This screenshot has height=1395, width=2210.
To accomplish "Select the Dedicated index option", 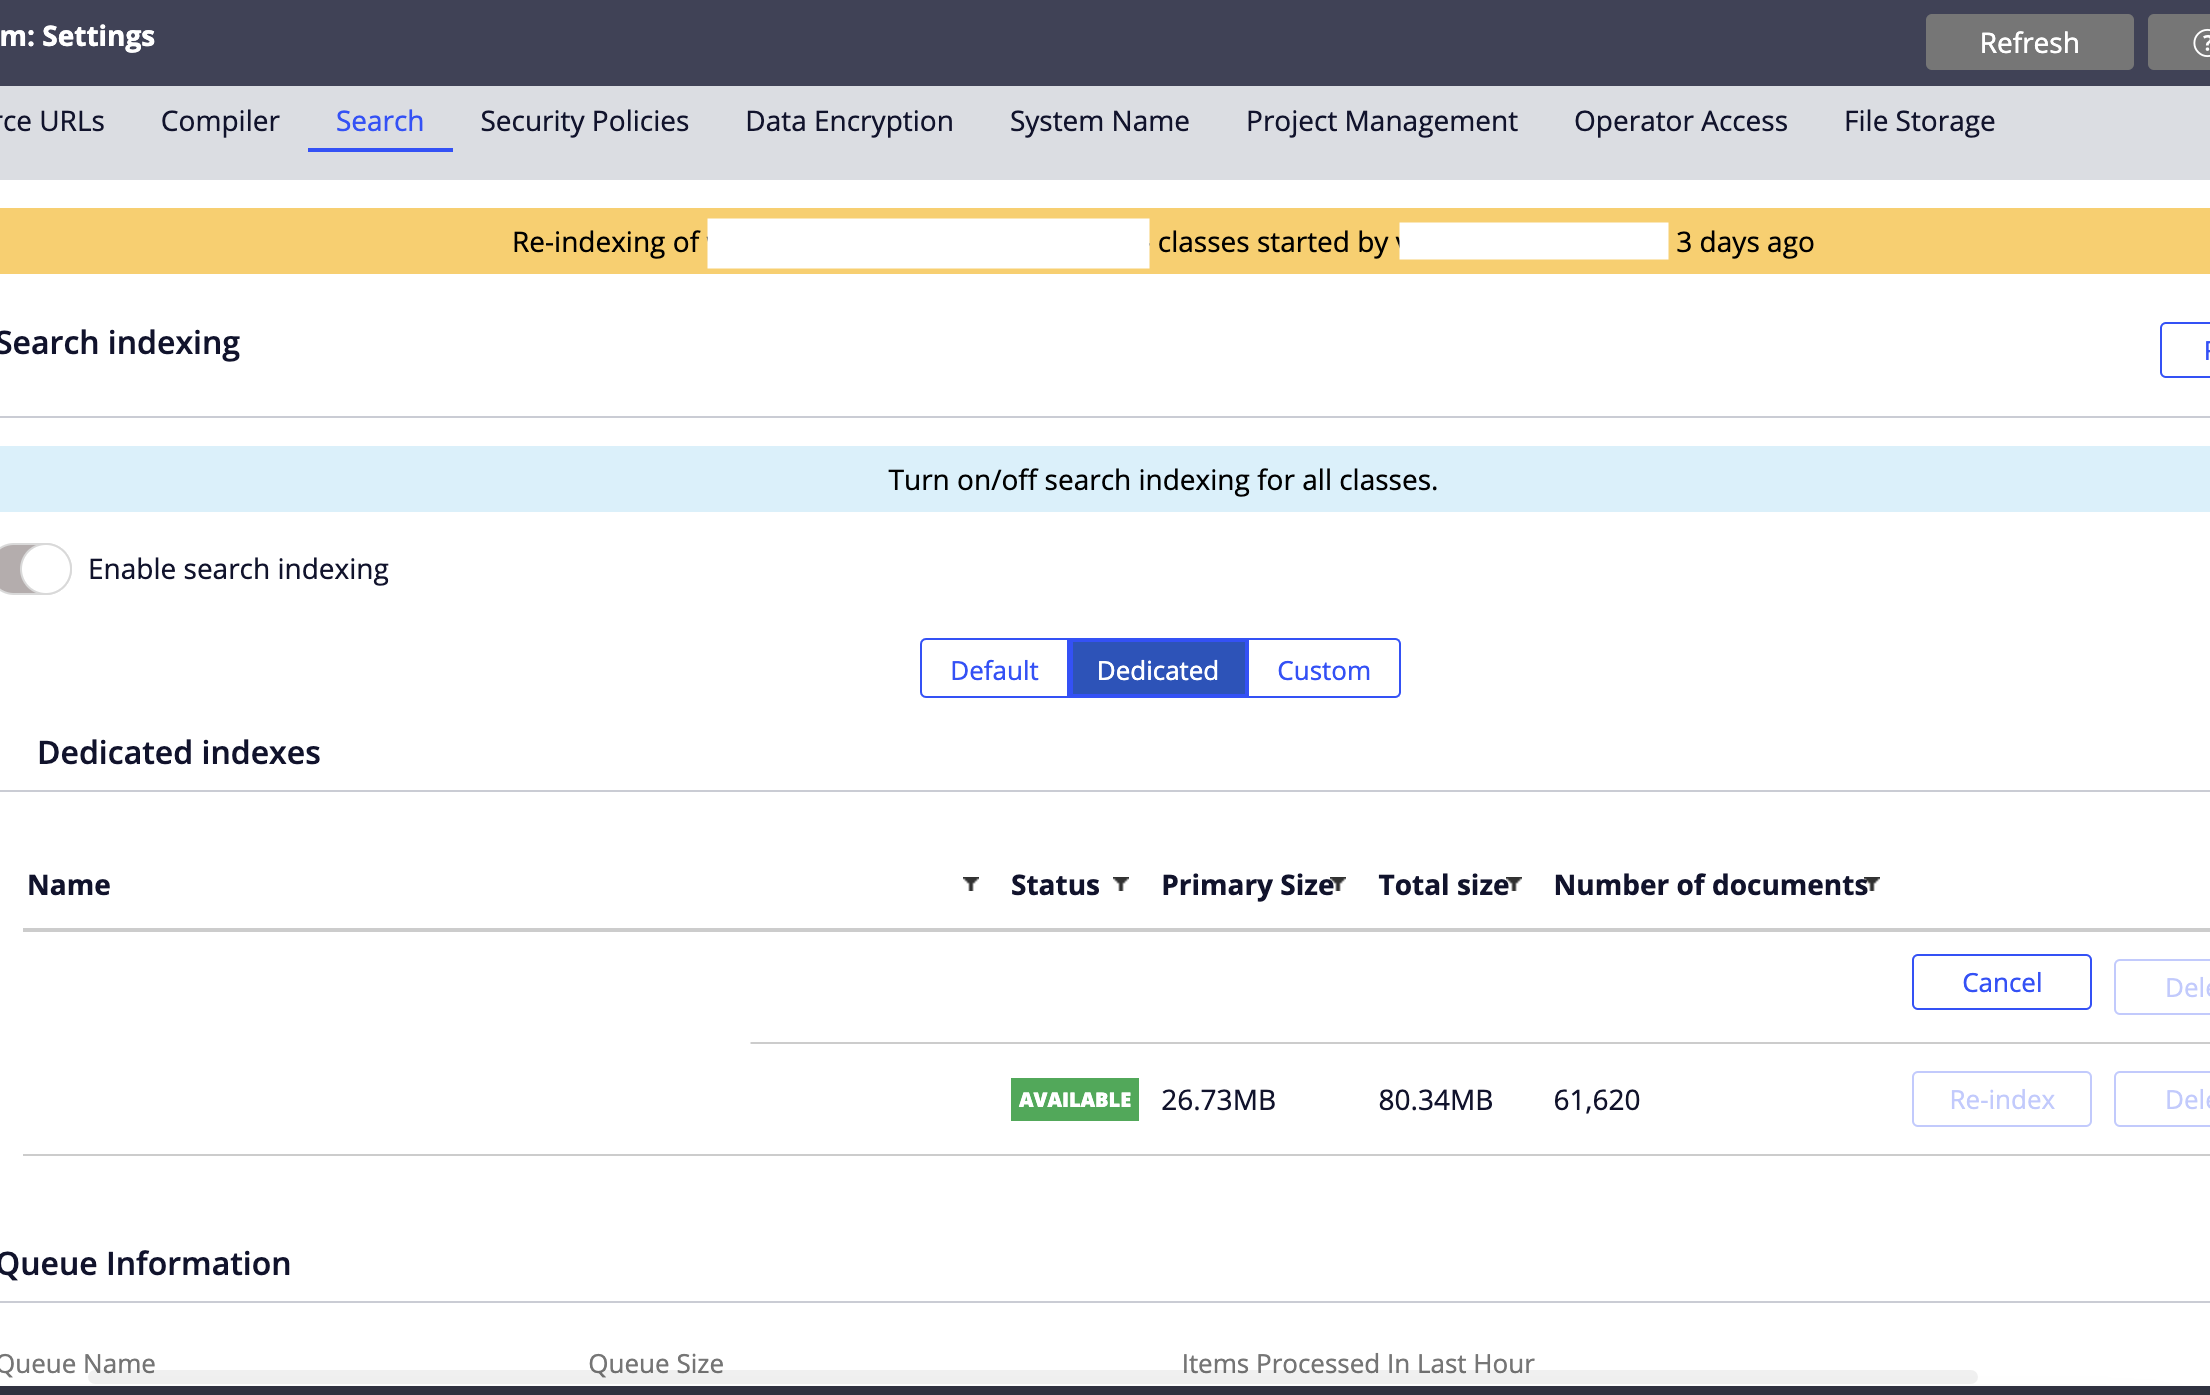I will (x=1157, y=669).
